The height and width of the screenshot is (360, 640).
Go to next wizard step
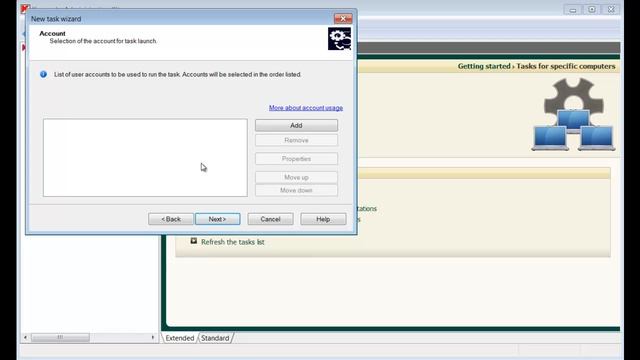coord(218,219)
